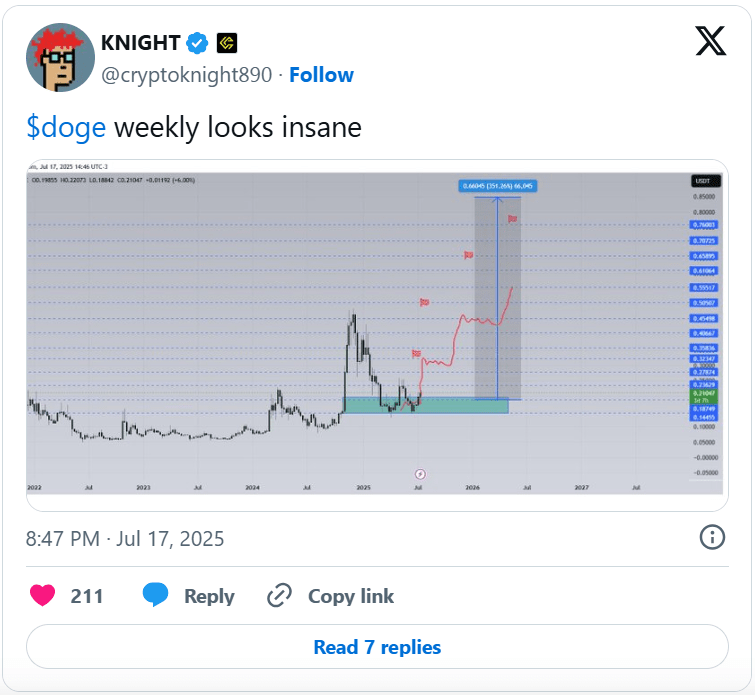
Task: Open the KNIGHT display name
Action: (141, 43)
